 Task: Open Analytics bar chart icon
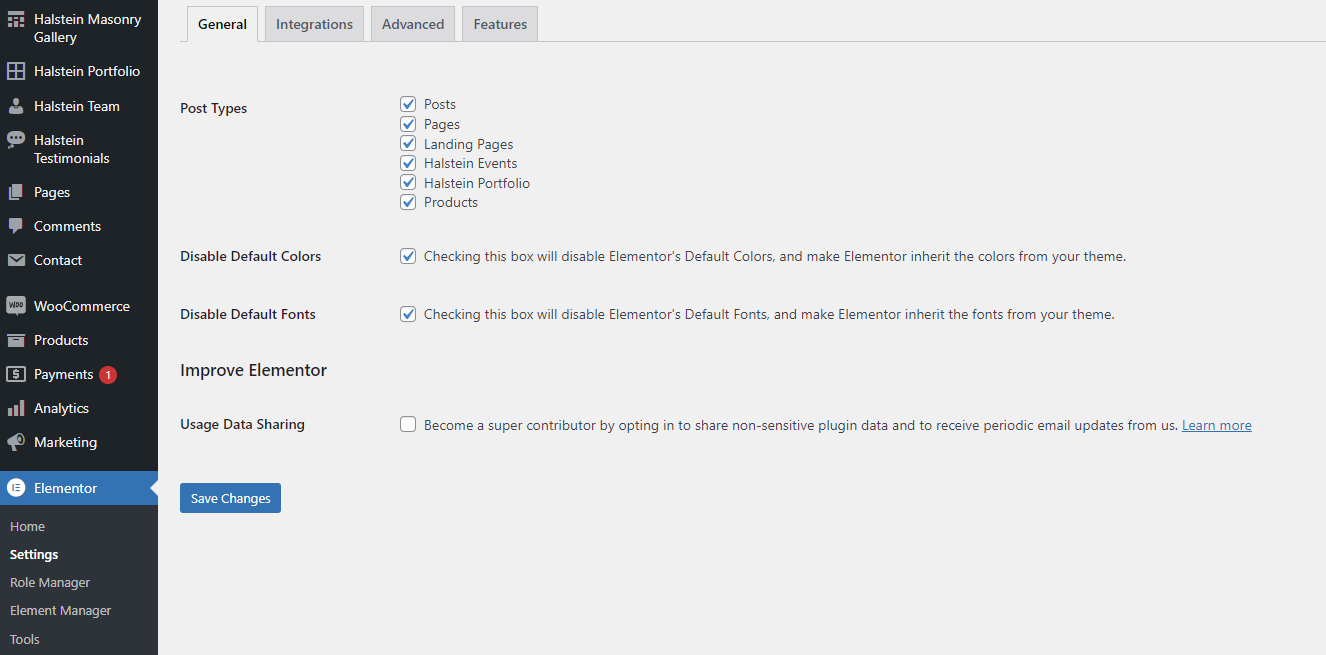16,408
